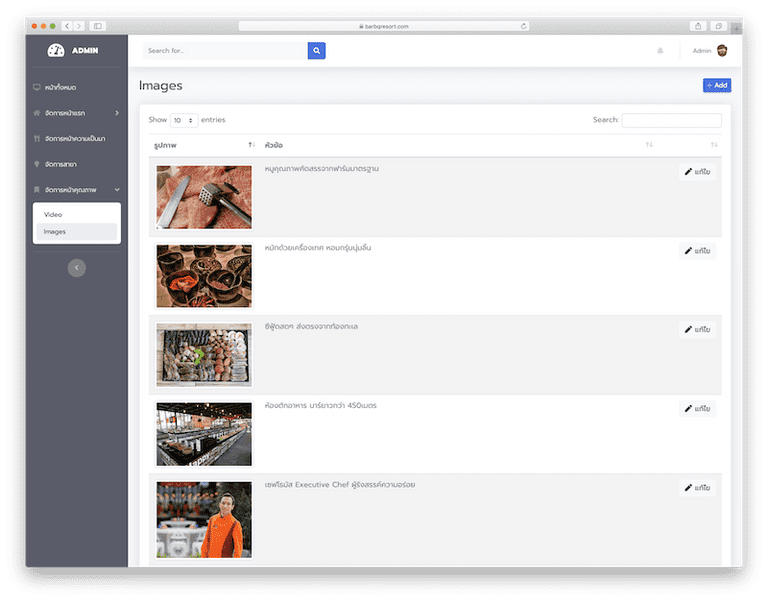Reload the page with the refresh icon

[x=524, y=26]
